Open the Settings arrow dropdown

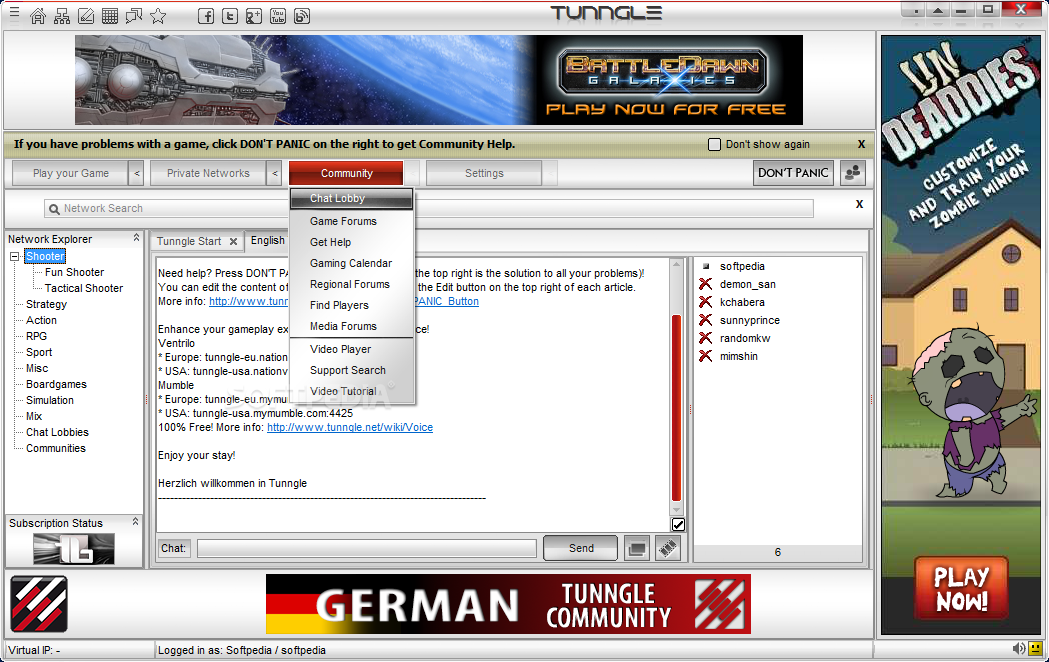[551, 173]
